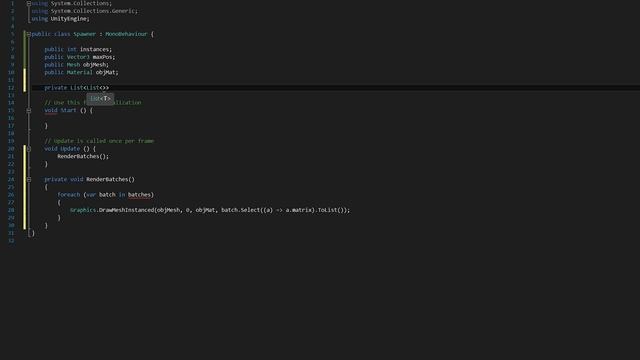The width and height of the screenshot is (640, 360).
Task: Collapse the private RenderBatches method fold toggle
Action: click(29, 180)
